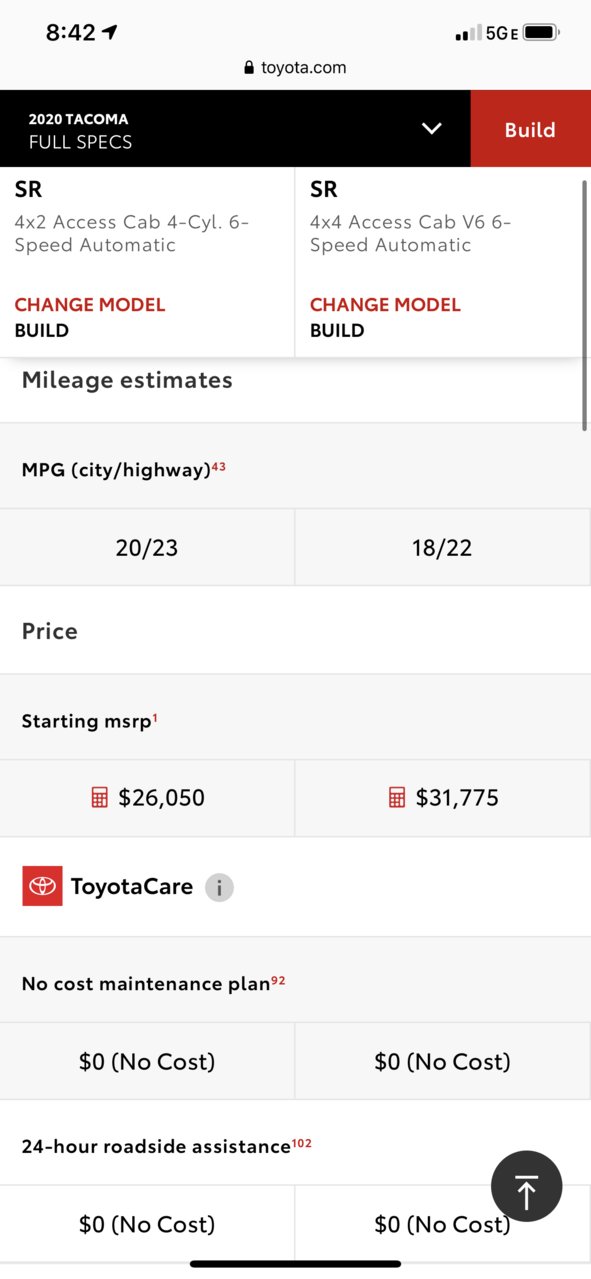Tap the toyota.com address bar

coord(295,68)
